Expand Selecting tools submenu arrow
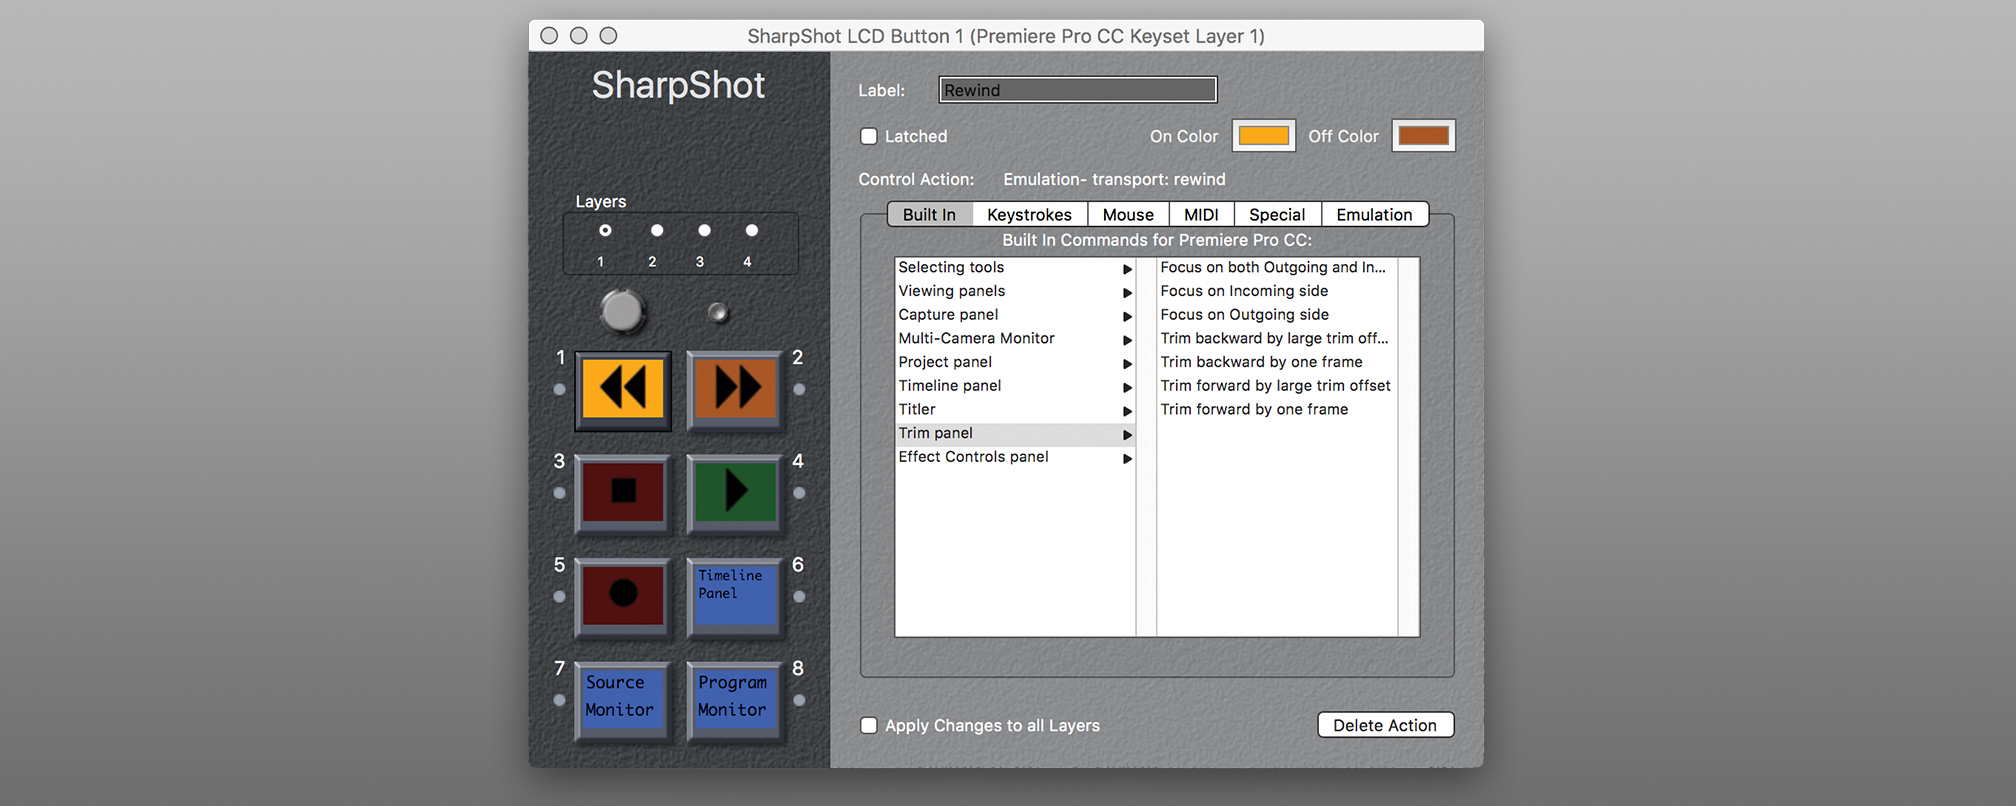Image resolution: width=2016 pixels, height=806 pixels. click(x=1127, y=269)
